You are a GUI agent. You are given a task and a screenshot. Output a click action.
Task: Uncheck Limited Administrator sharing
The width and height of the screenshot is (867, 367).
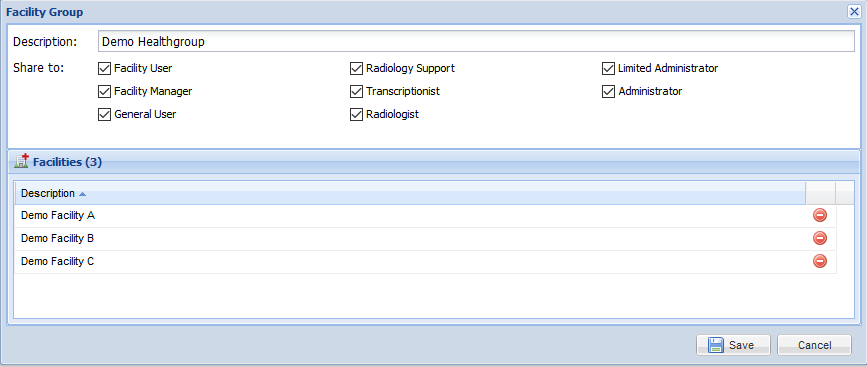[x=608, y=69]
